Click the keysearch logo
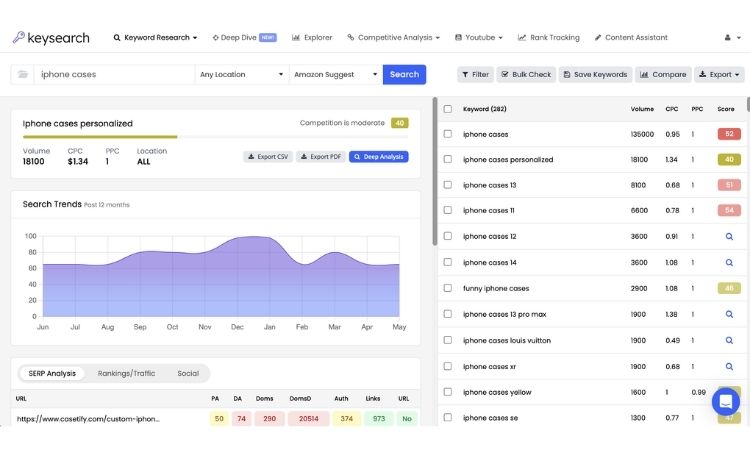 51,38
